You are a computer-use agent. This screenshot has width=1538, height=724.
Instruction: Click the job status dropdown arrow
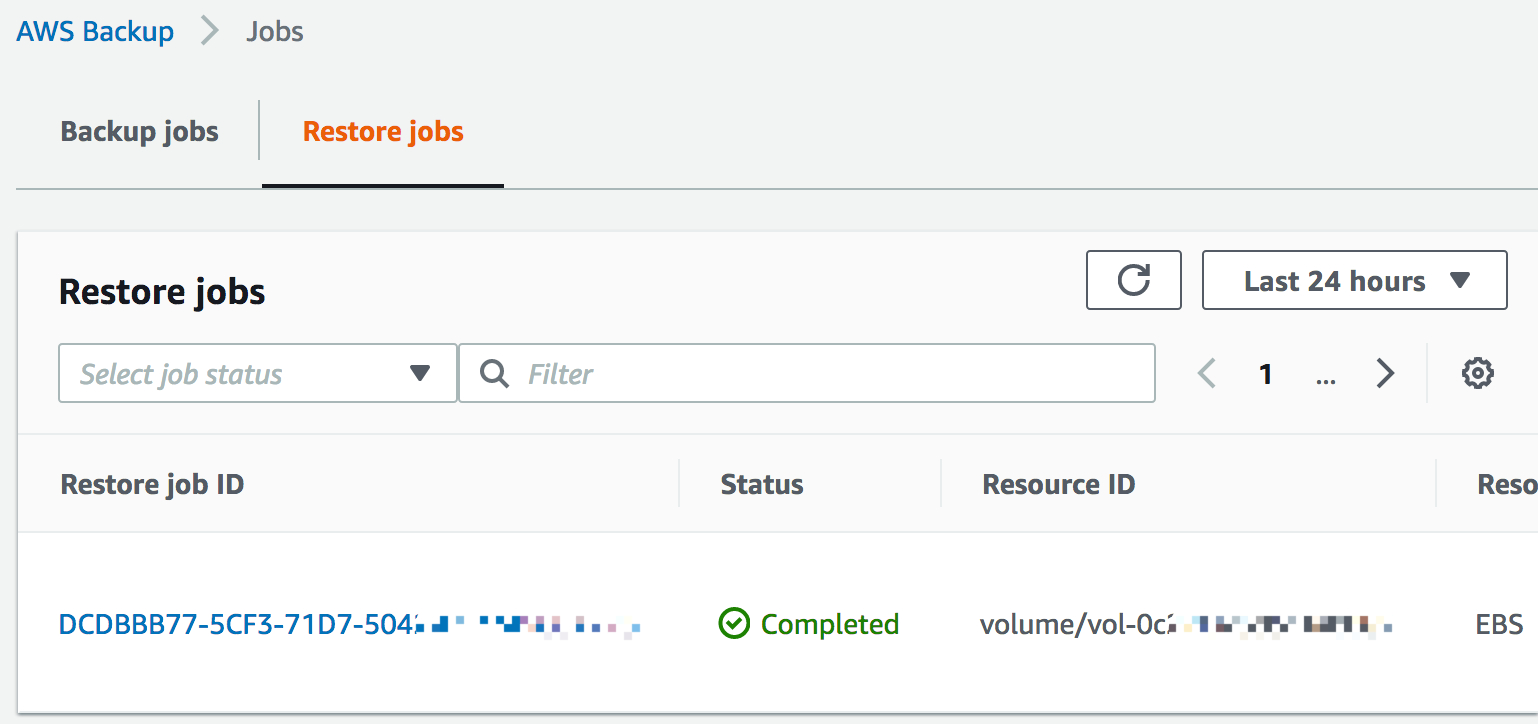click(420, 373)
